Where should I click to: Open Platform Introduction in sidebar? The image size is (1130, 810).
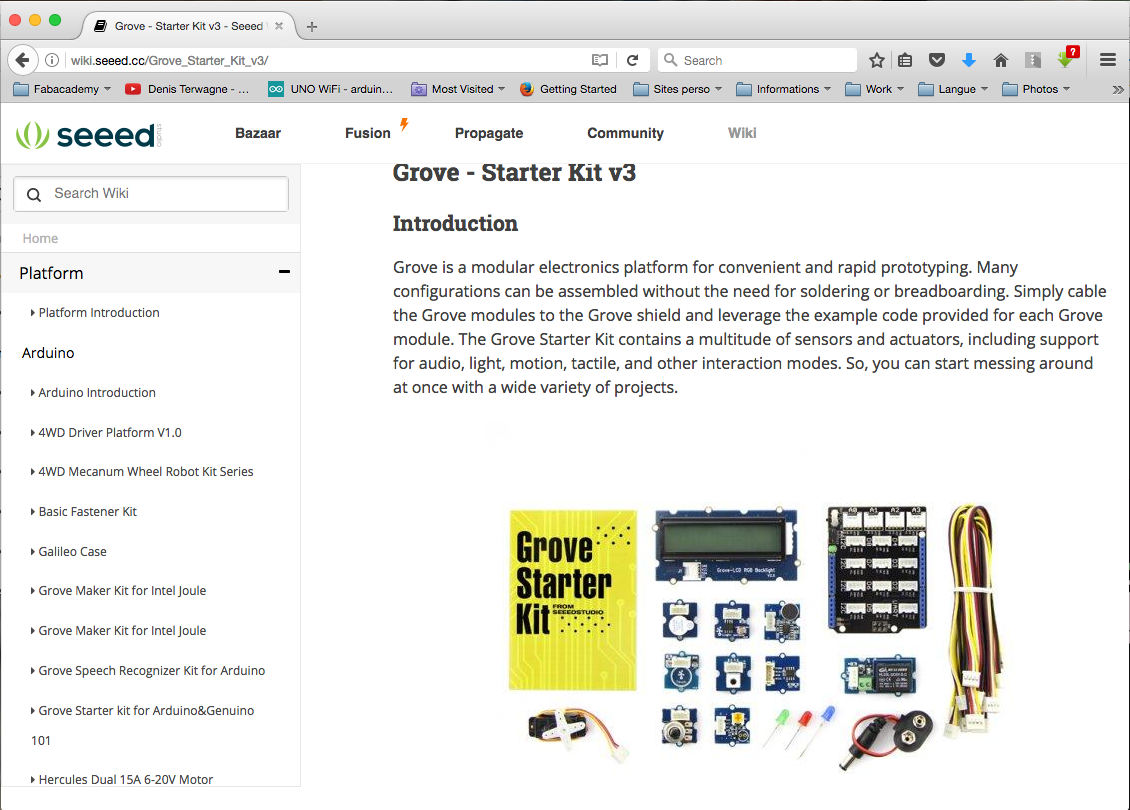[99, 313]
